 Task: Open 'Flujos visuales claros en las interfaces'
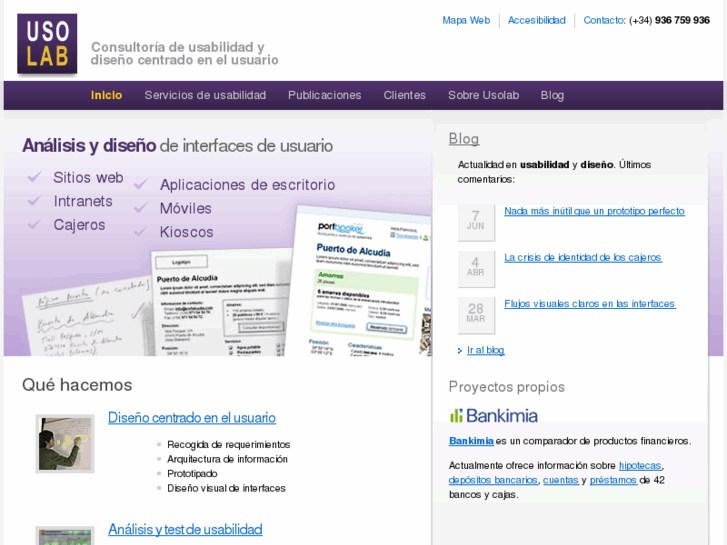(589, 304)
